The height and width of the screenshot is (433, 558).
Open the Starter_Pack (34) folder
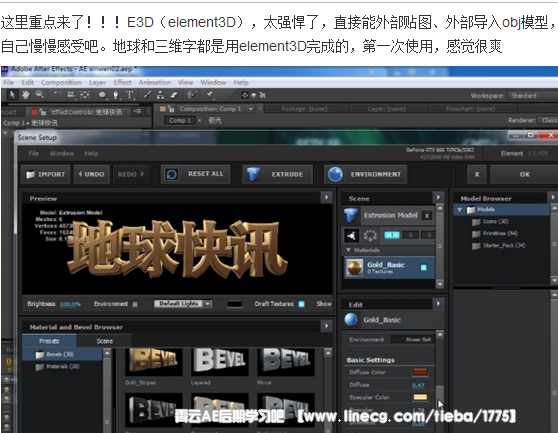click(x=498, y=245)
